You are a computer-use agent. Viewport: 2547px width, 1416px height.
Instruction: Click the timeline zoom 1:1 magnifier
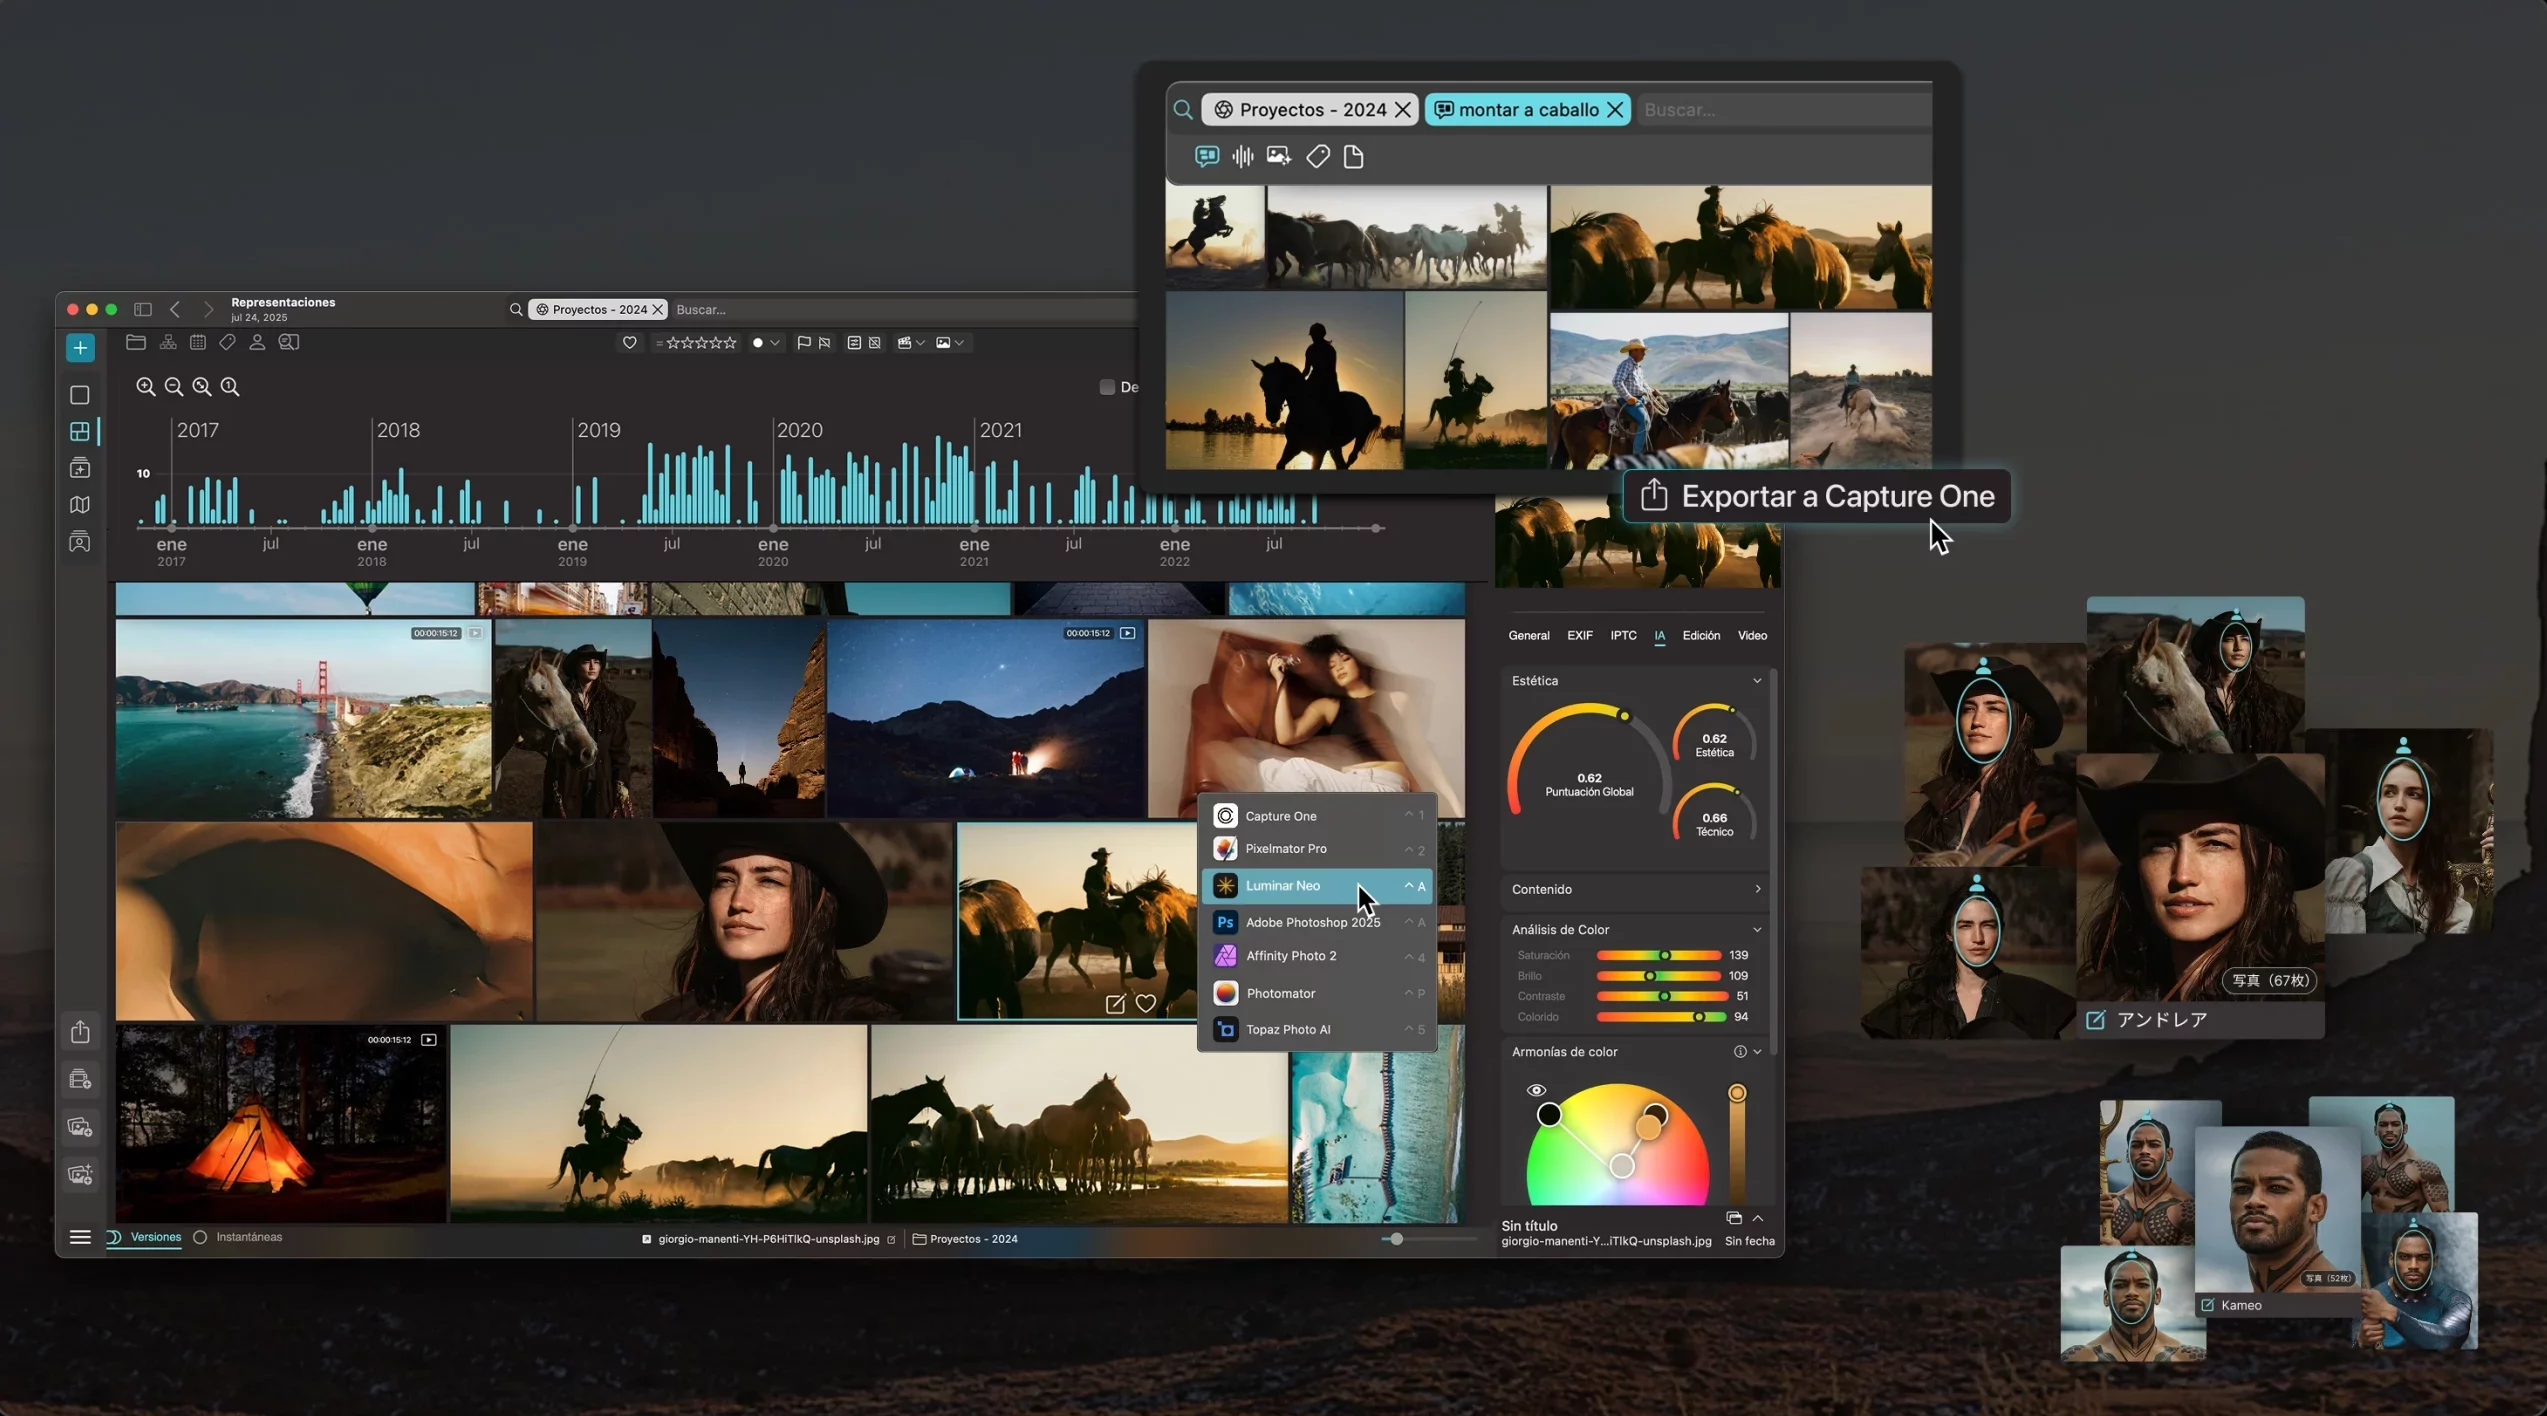click(230, 386)
